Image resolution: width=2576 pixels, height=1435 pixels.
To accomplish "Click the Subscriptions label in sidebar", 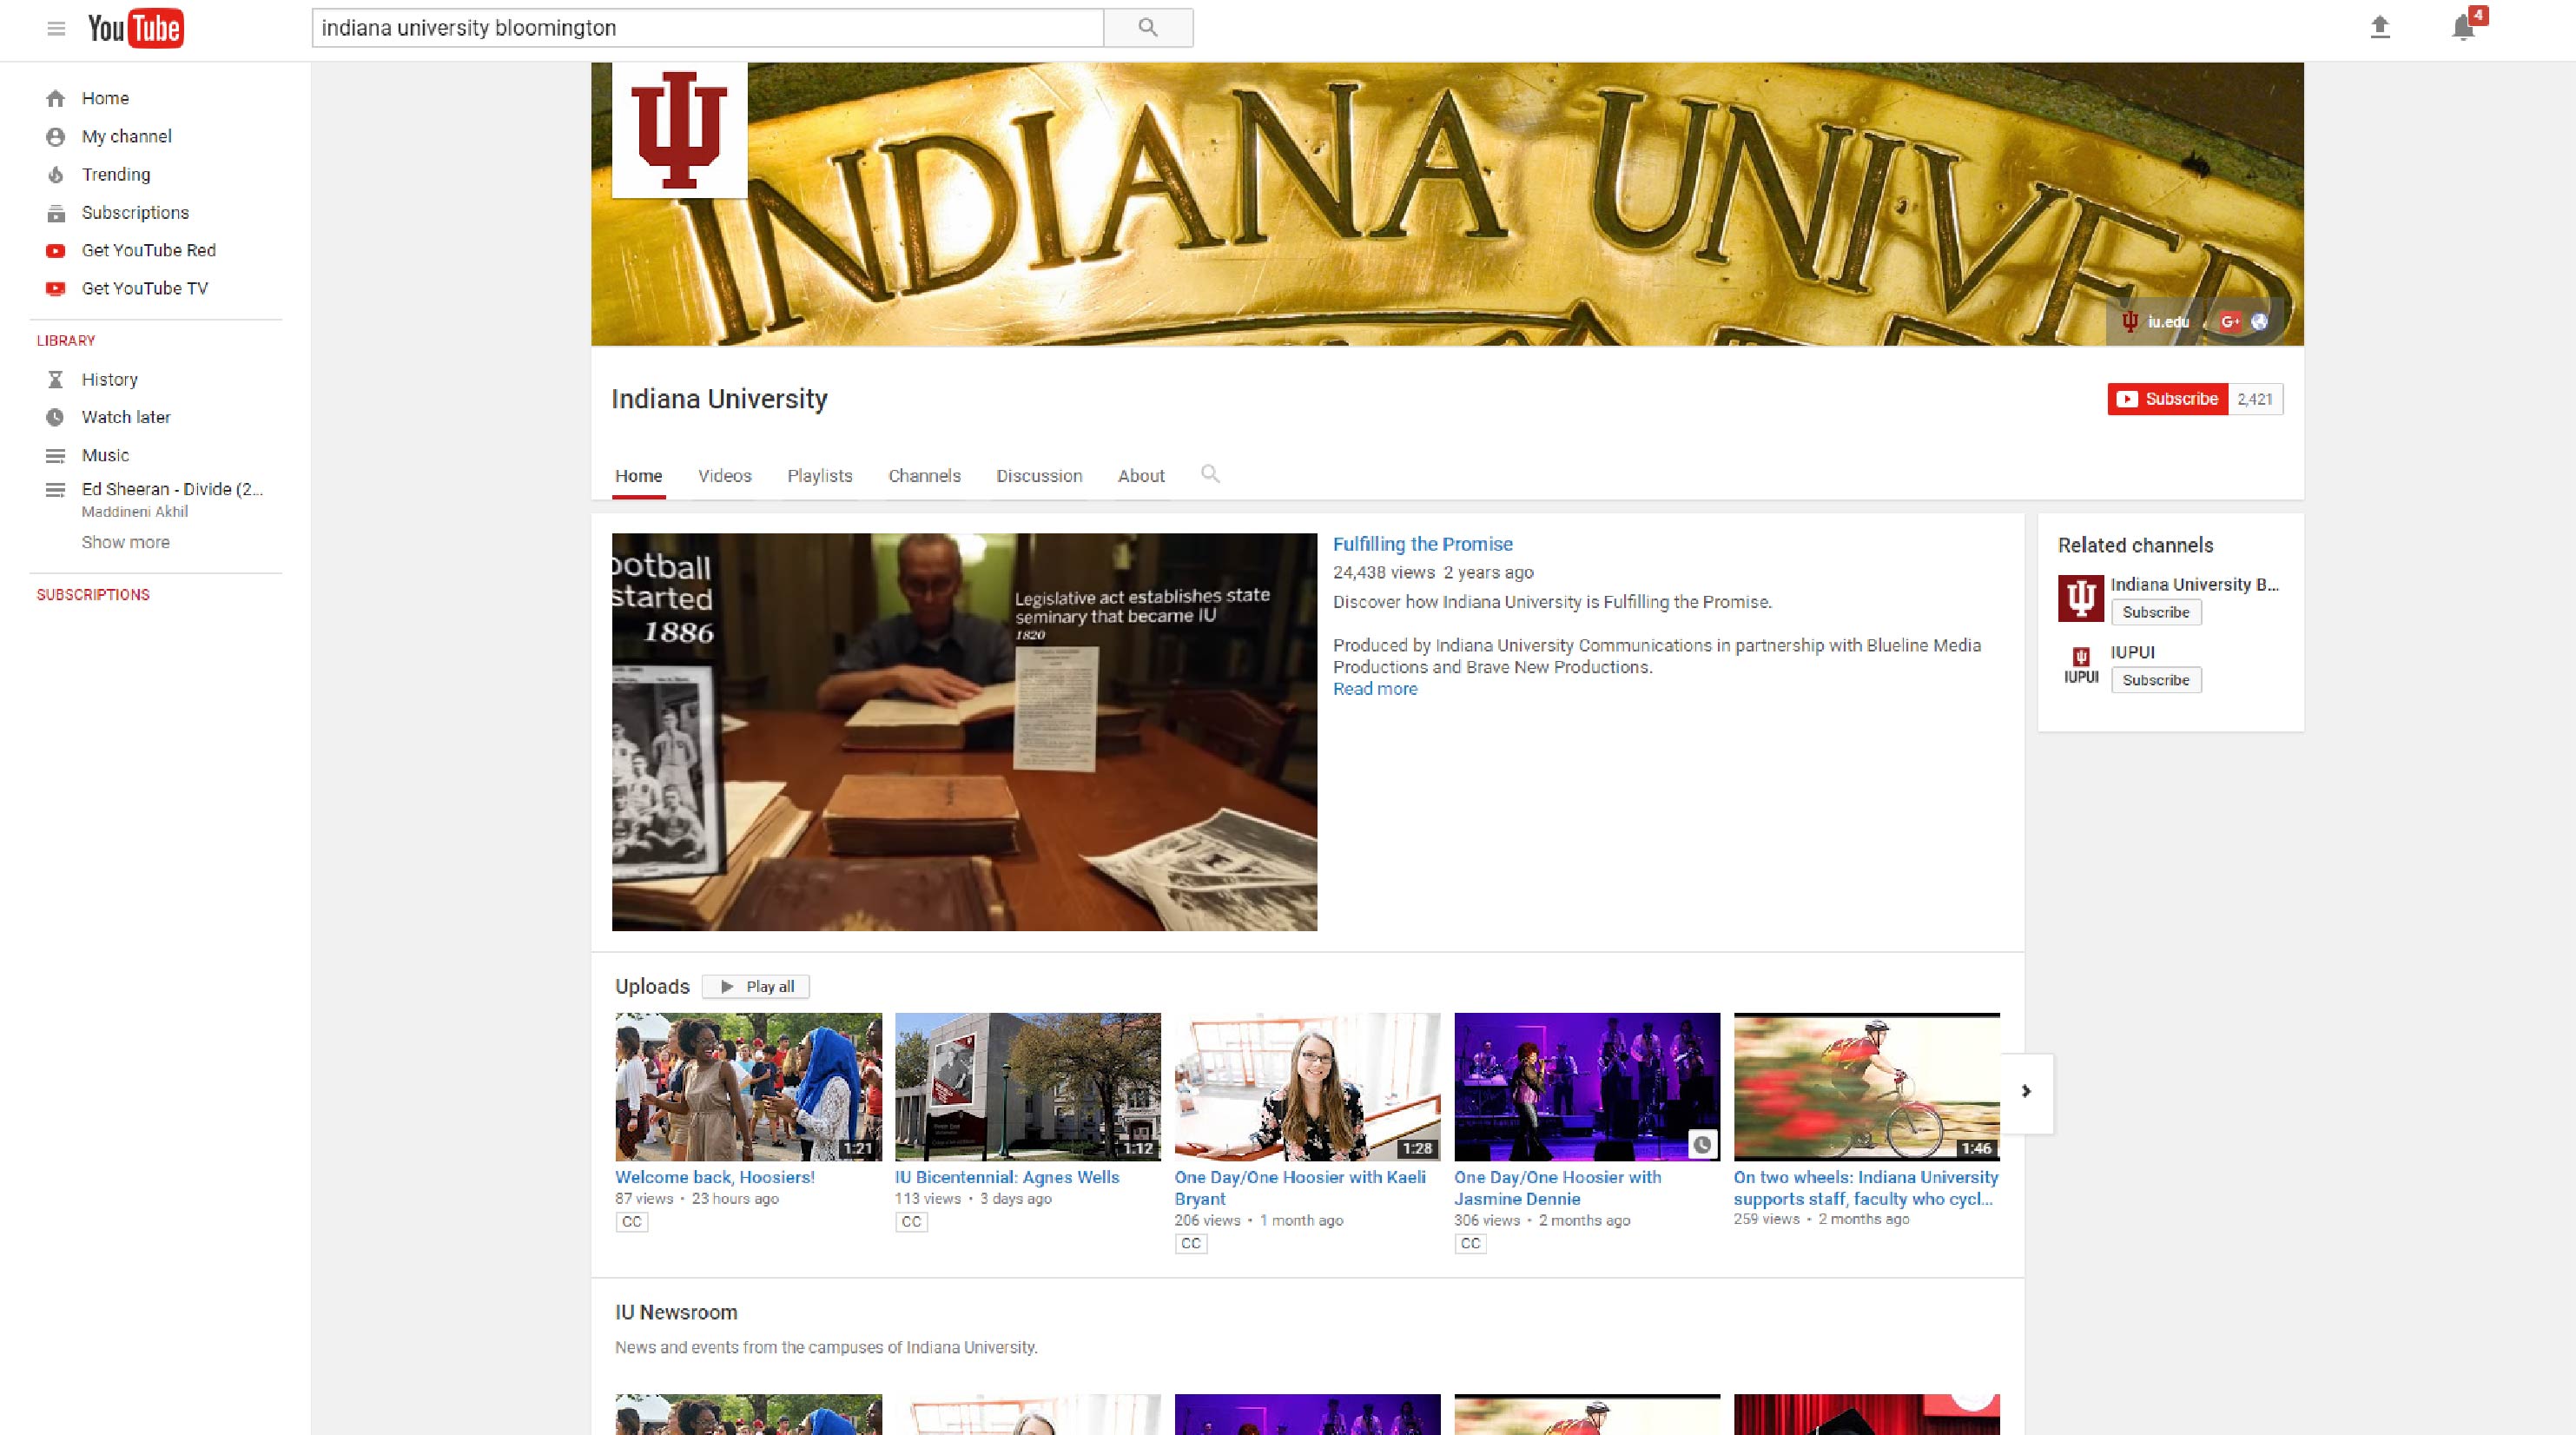I will (x=135, y=213).
